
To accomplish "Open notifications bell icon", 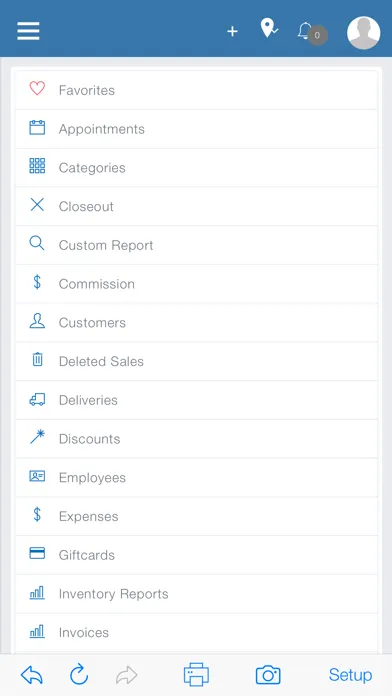I will pyautogui.click(x=305, y=31).
